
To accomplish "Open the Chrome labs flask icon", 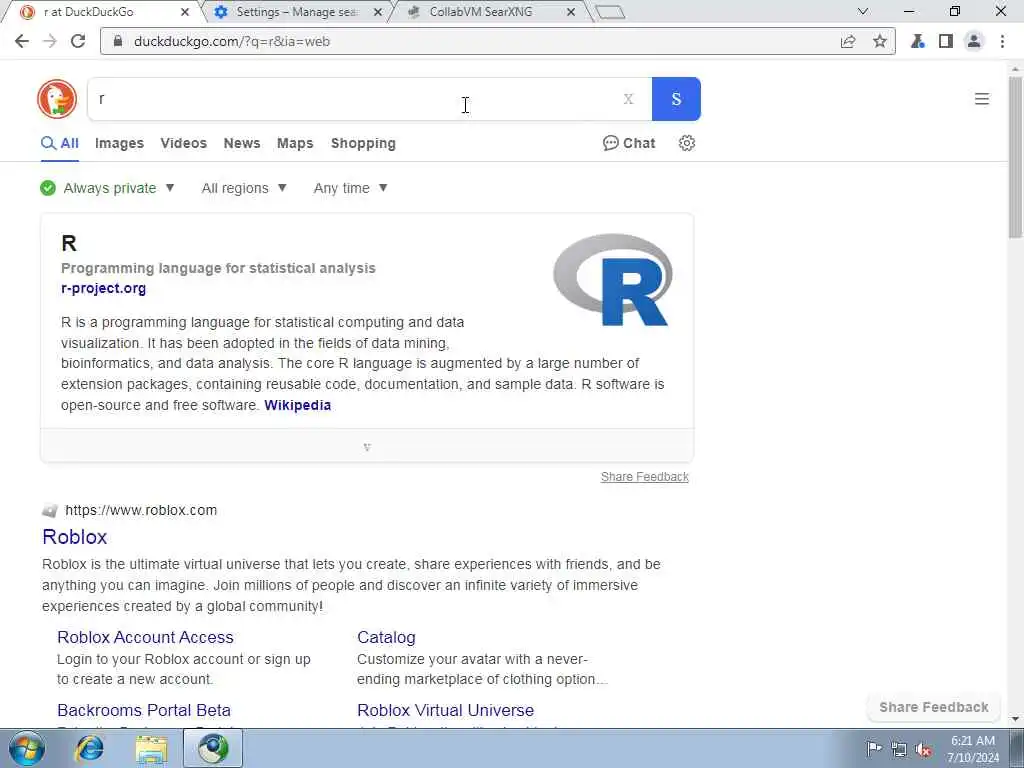I will (x=918, y=41).
